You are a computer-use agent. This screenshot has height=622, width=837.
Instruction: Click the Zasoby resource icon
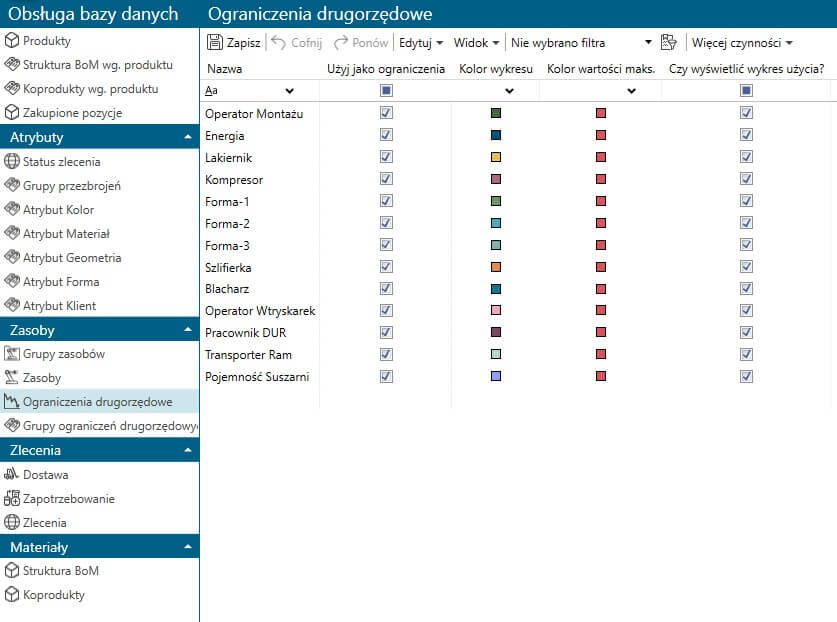click(12, 377)
